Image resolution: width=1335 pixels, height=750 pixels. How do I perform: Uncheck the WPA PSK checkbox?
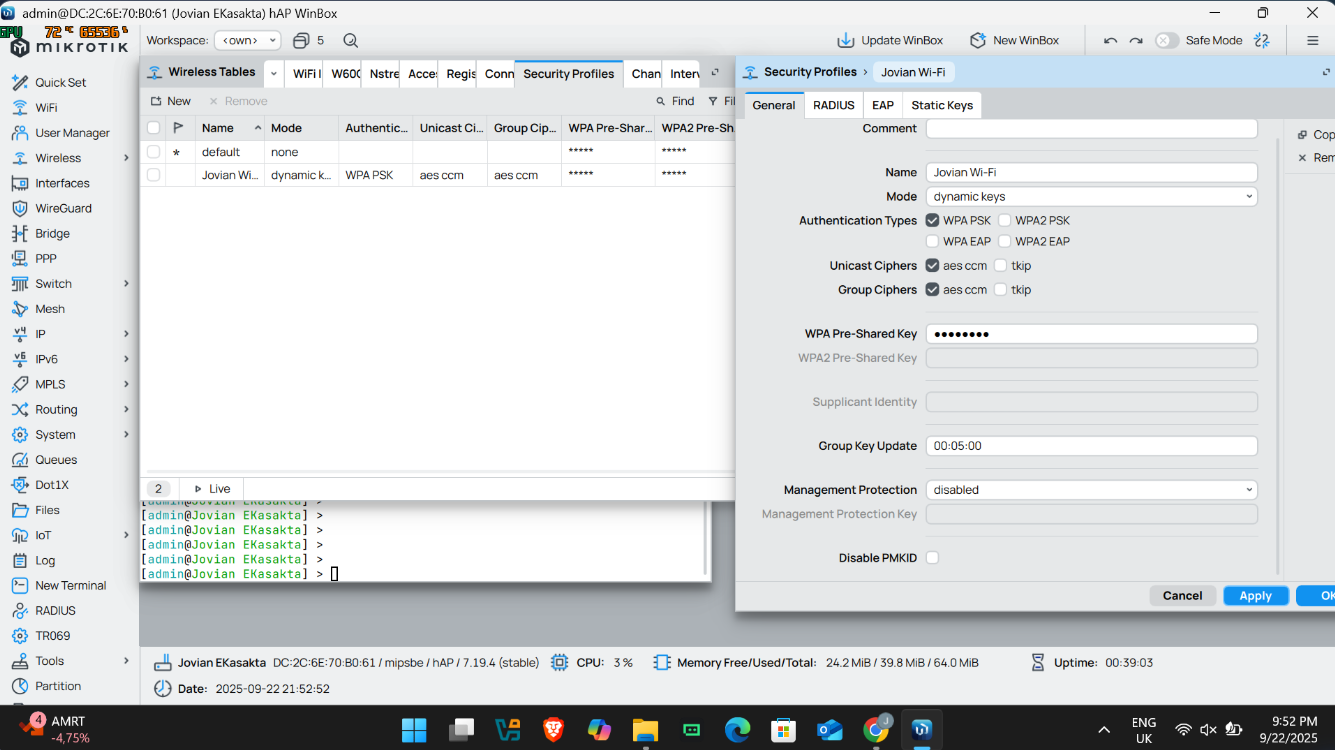[932, 220]
